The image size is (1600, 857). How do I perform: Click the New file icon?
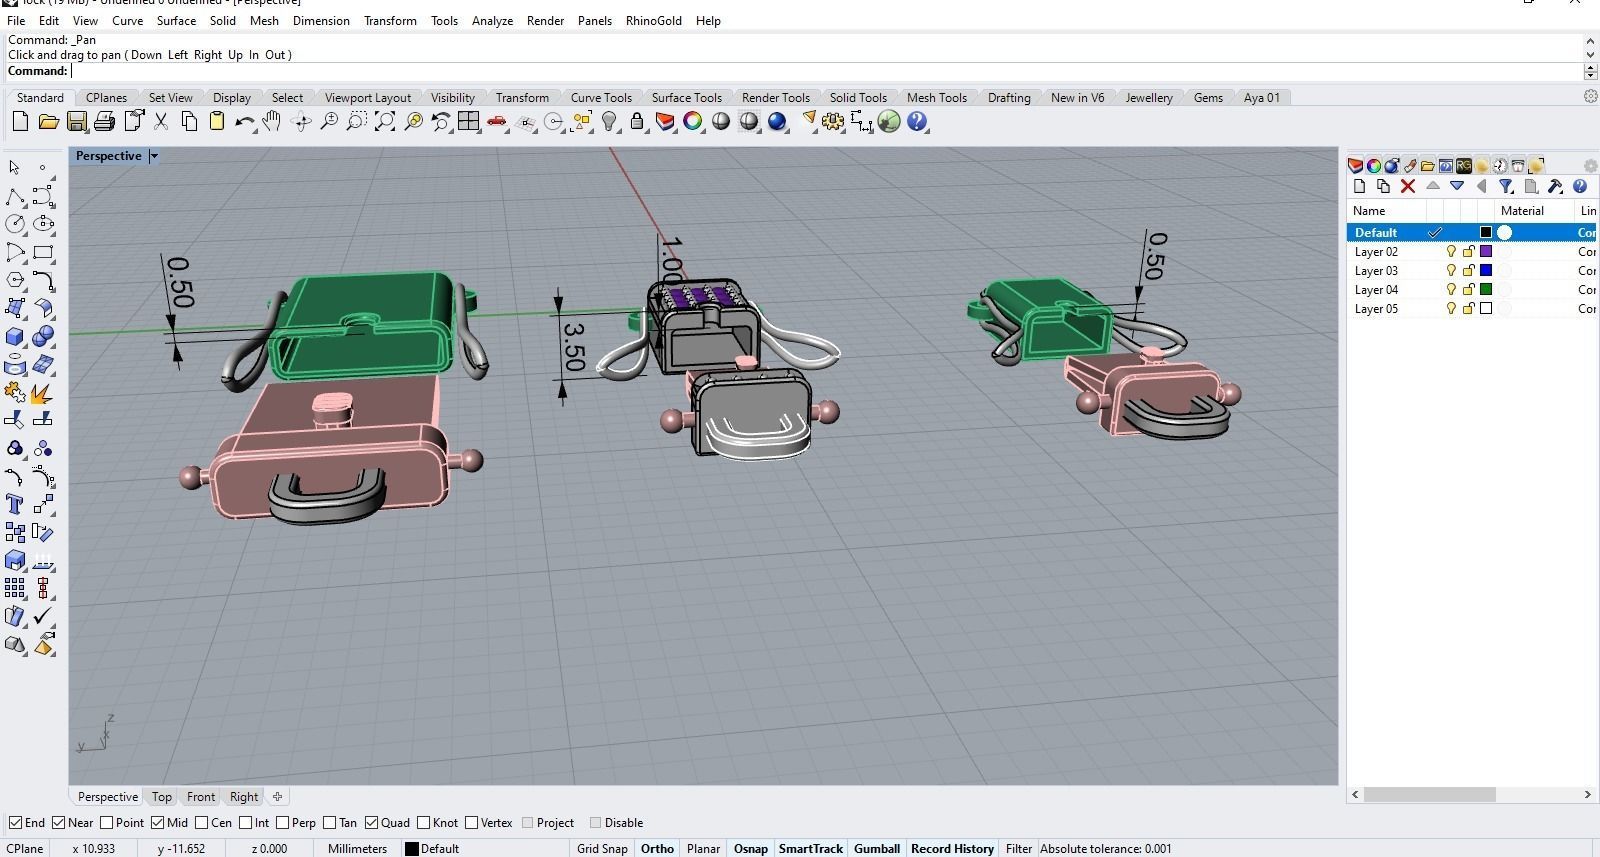point(19,122)
